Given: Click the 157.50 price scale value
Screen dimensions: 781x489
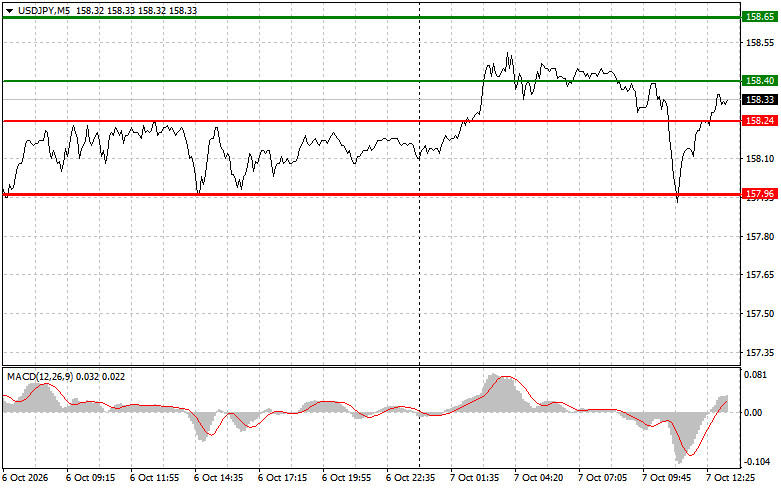Looking at the screenshot, I should 760,314.
